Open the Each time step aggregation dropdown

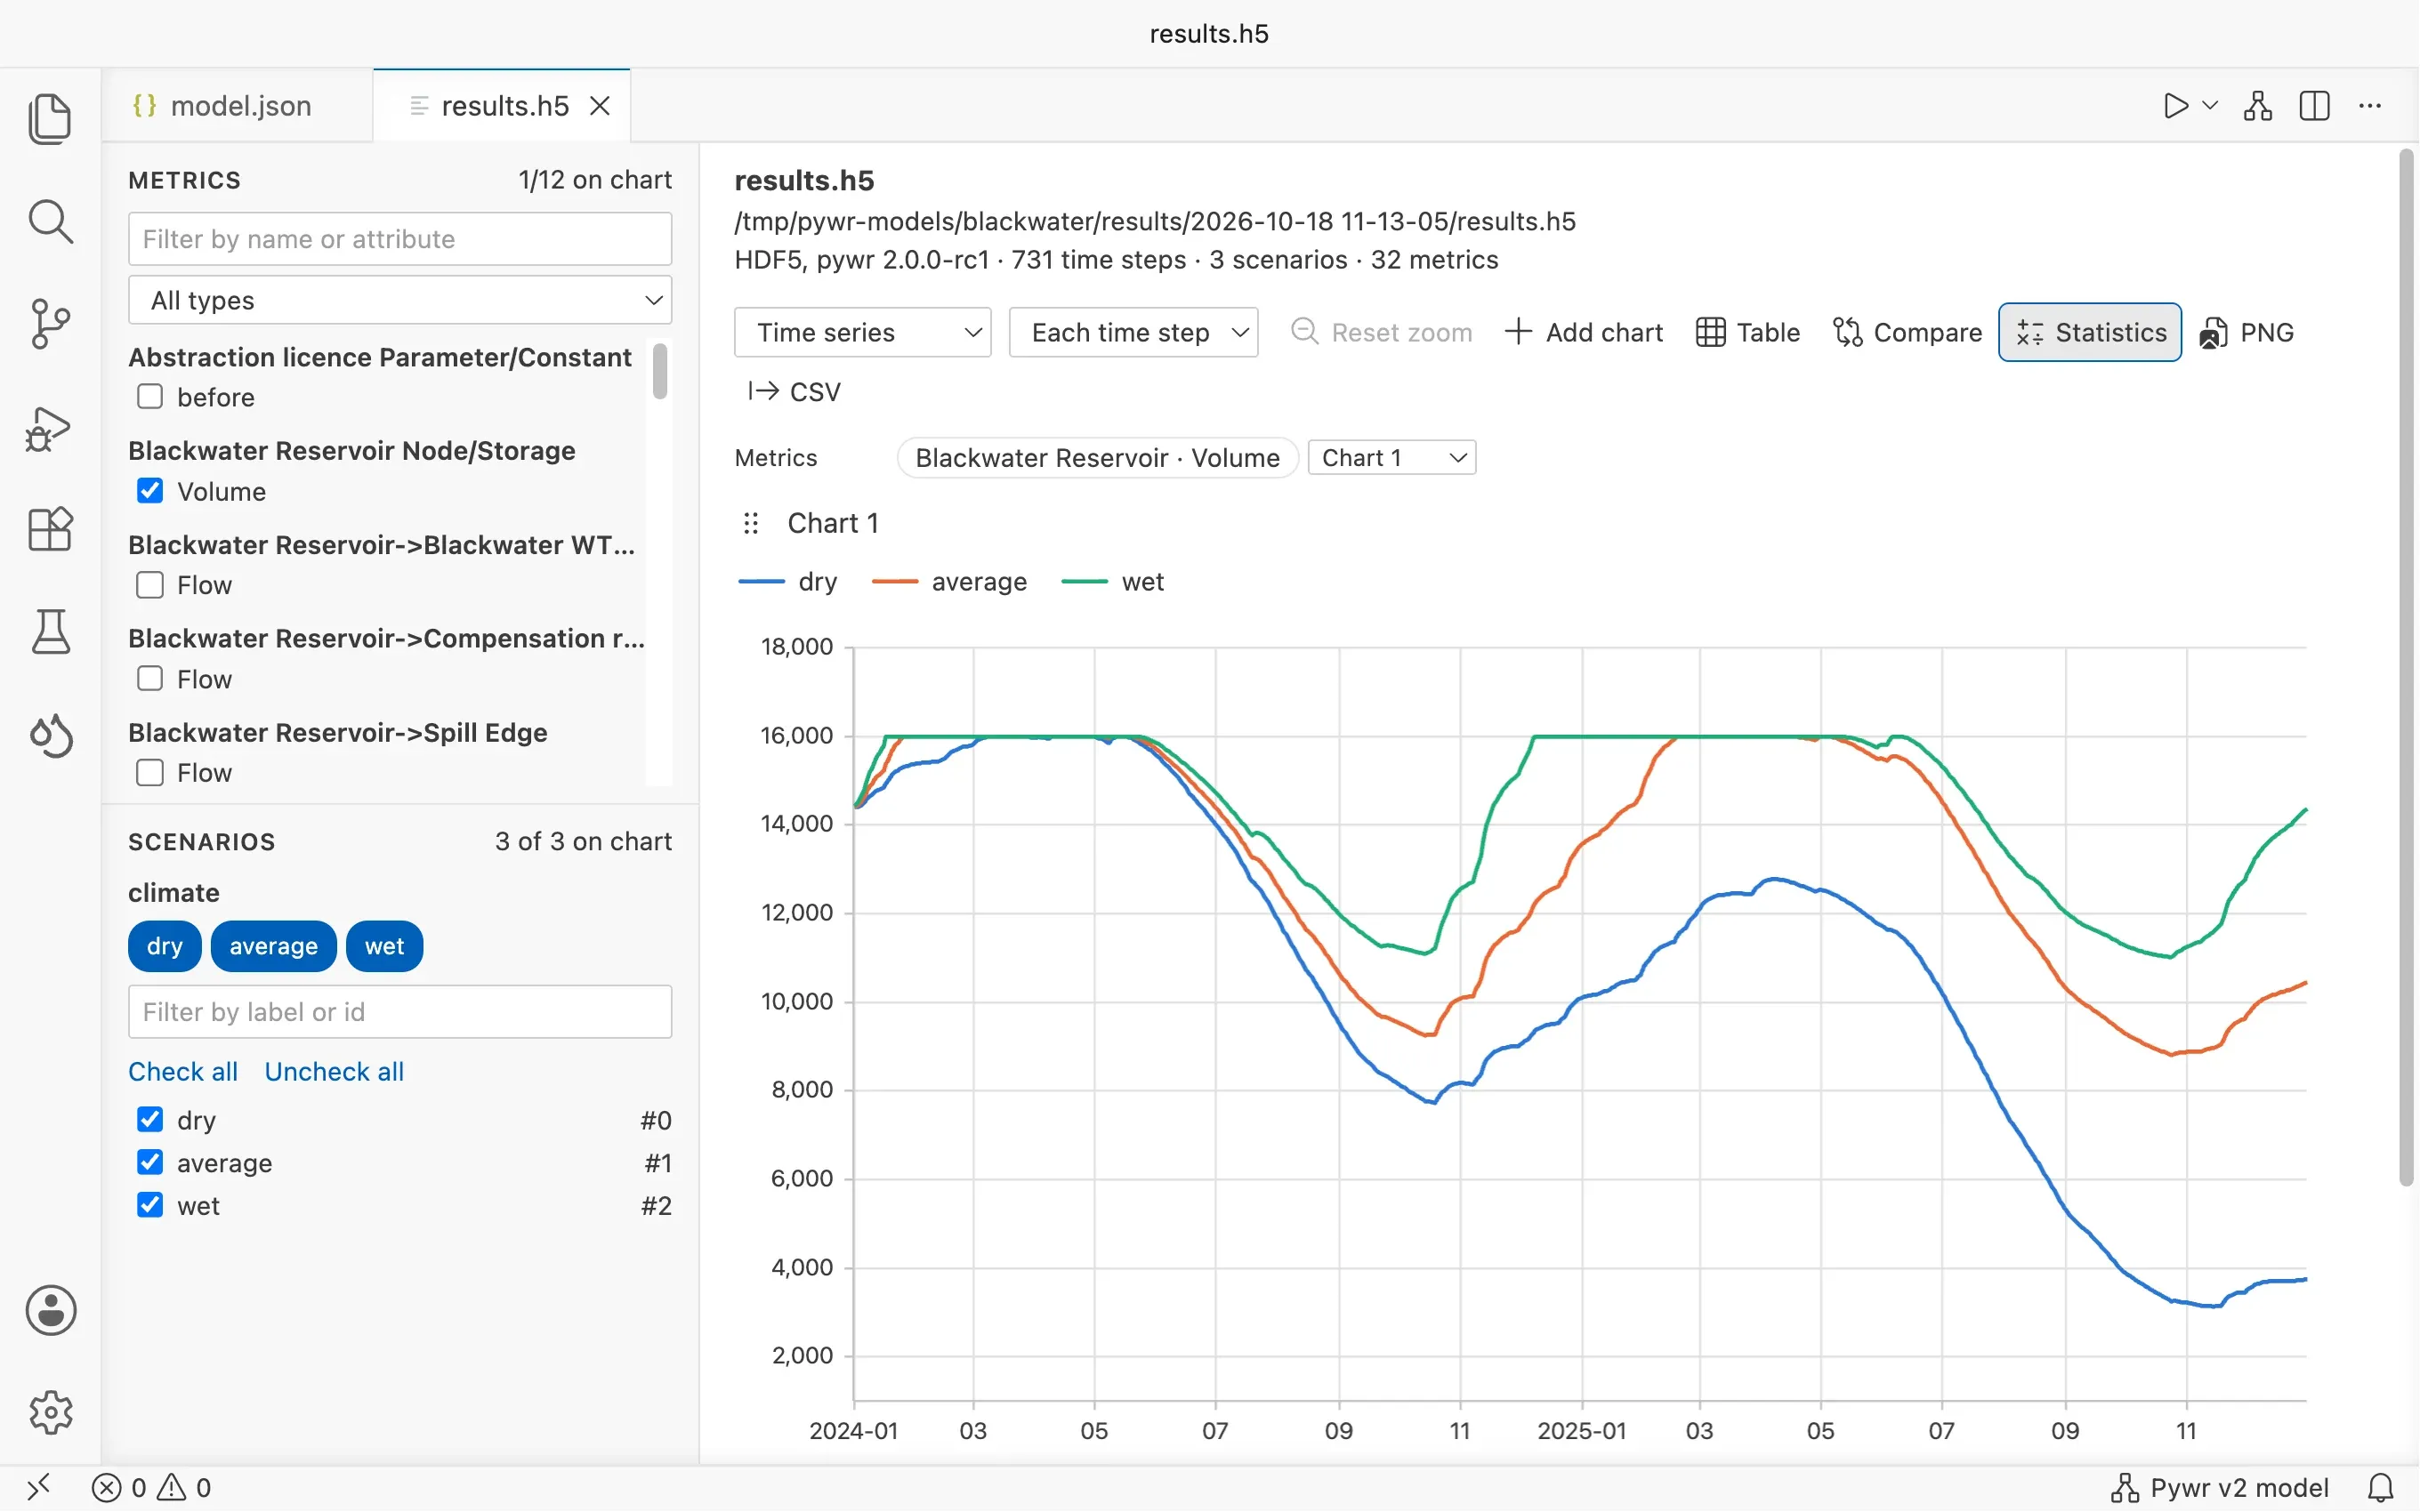pyautogui.click(x=1133, y=332)
